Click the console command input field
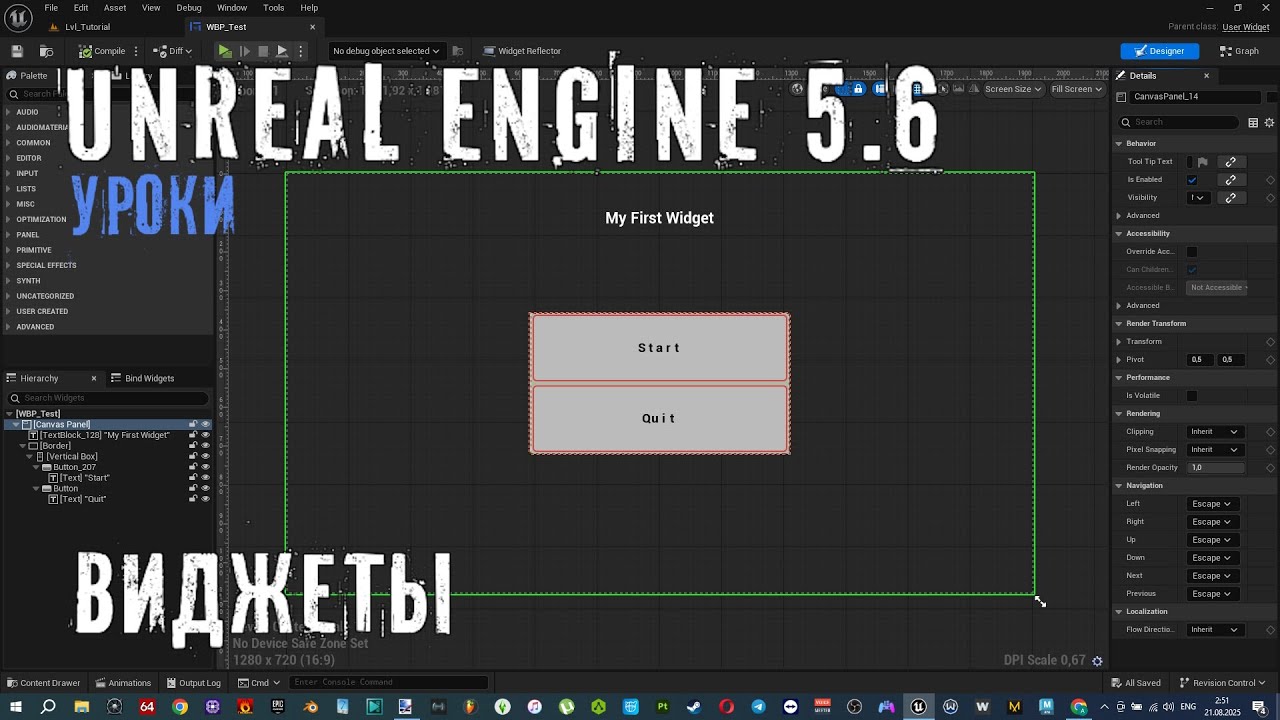 tap(388, 683)
